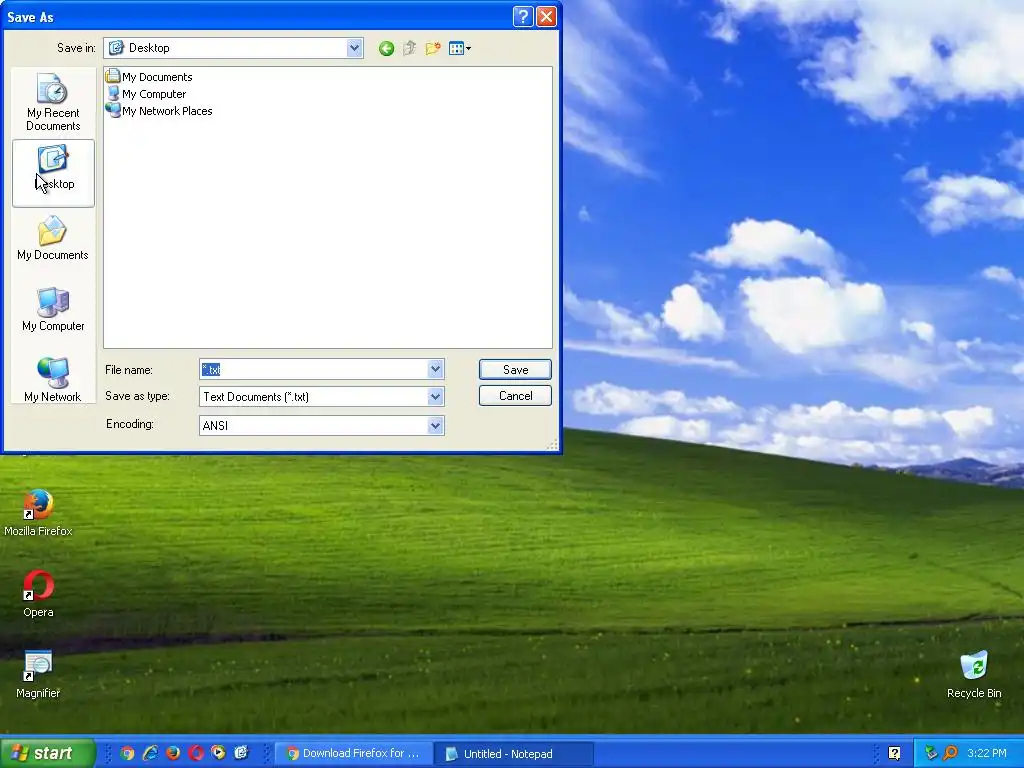Launch Chrome from Quick Launch
This screenshot has width=1024, height=768.
(x=127, y=753)
